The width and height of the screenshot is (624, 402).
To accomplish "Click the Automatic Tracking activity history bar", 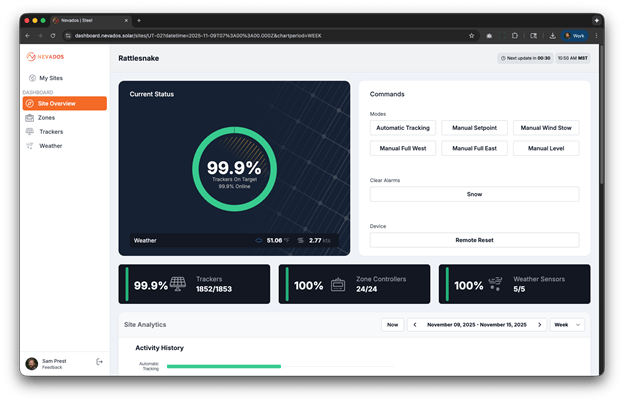I will (x=223, y=366).
